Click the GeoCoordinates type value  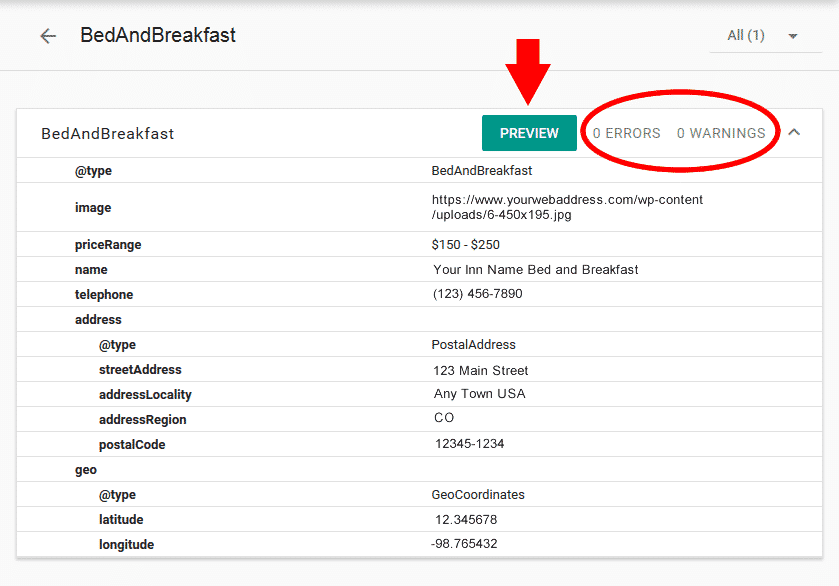[x=478, y=495]
